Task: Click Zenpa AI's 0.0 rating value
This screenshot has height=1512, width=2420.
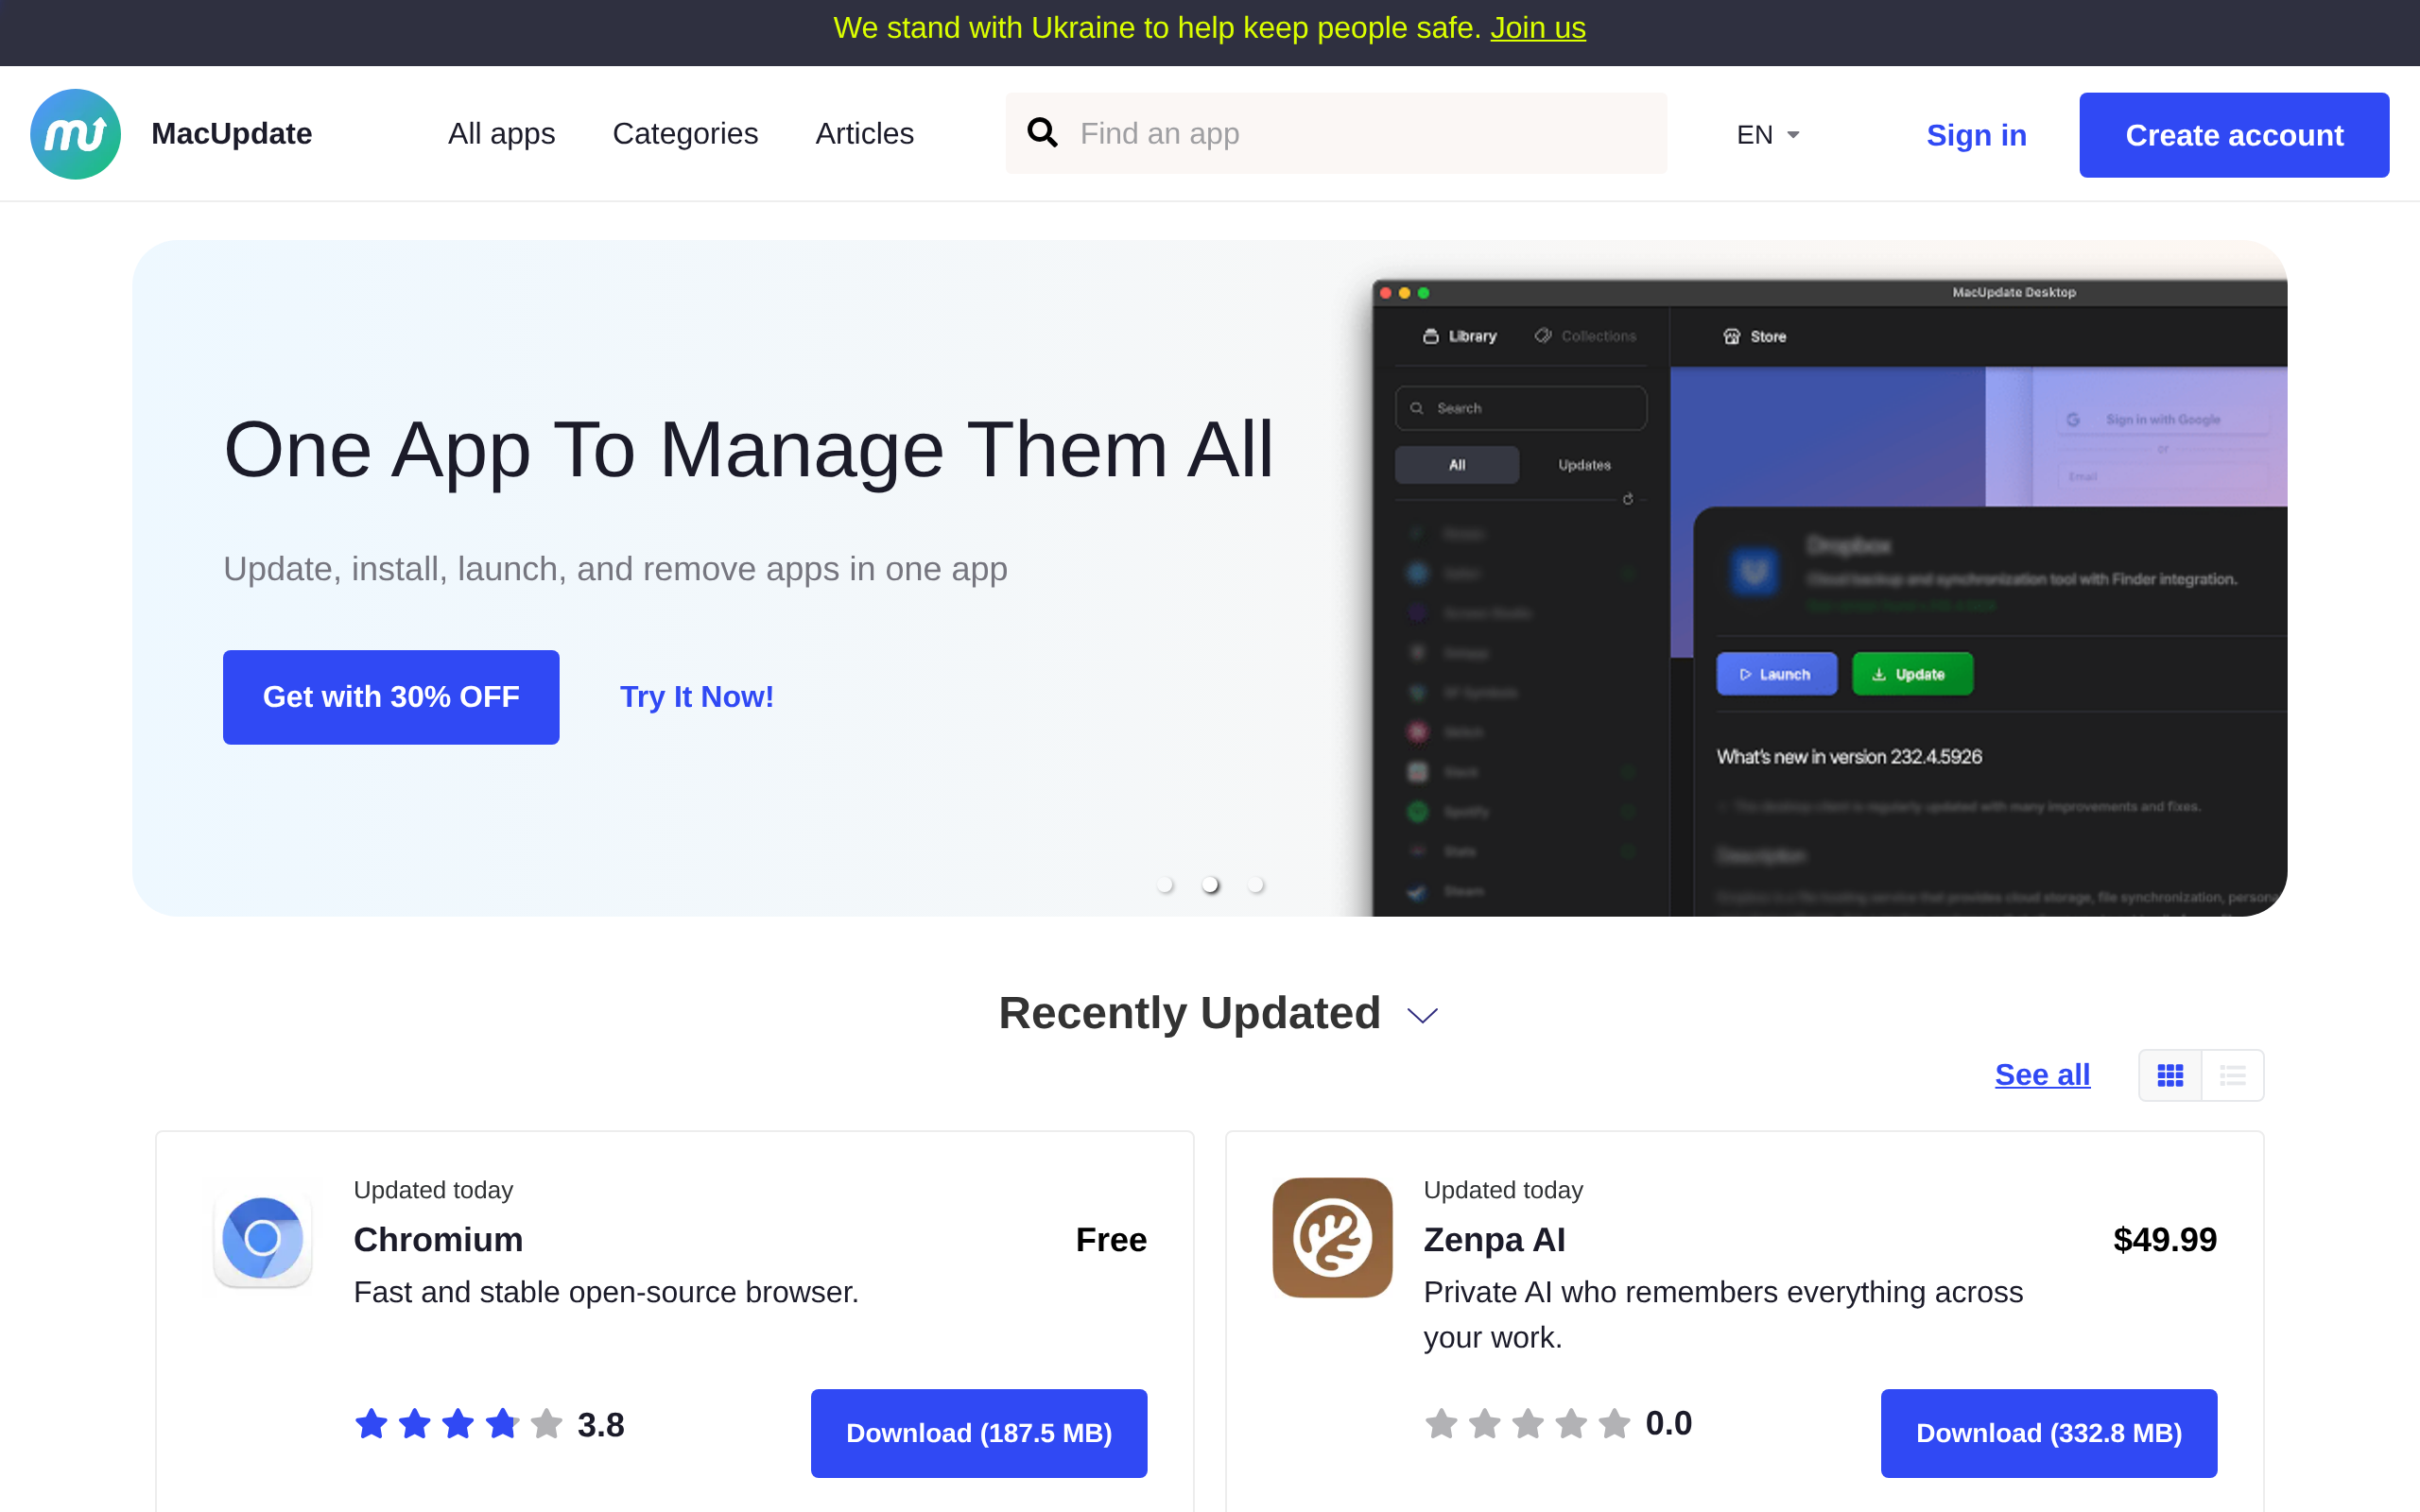Action: point(1669,1423)
